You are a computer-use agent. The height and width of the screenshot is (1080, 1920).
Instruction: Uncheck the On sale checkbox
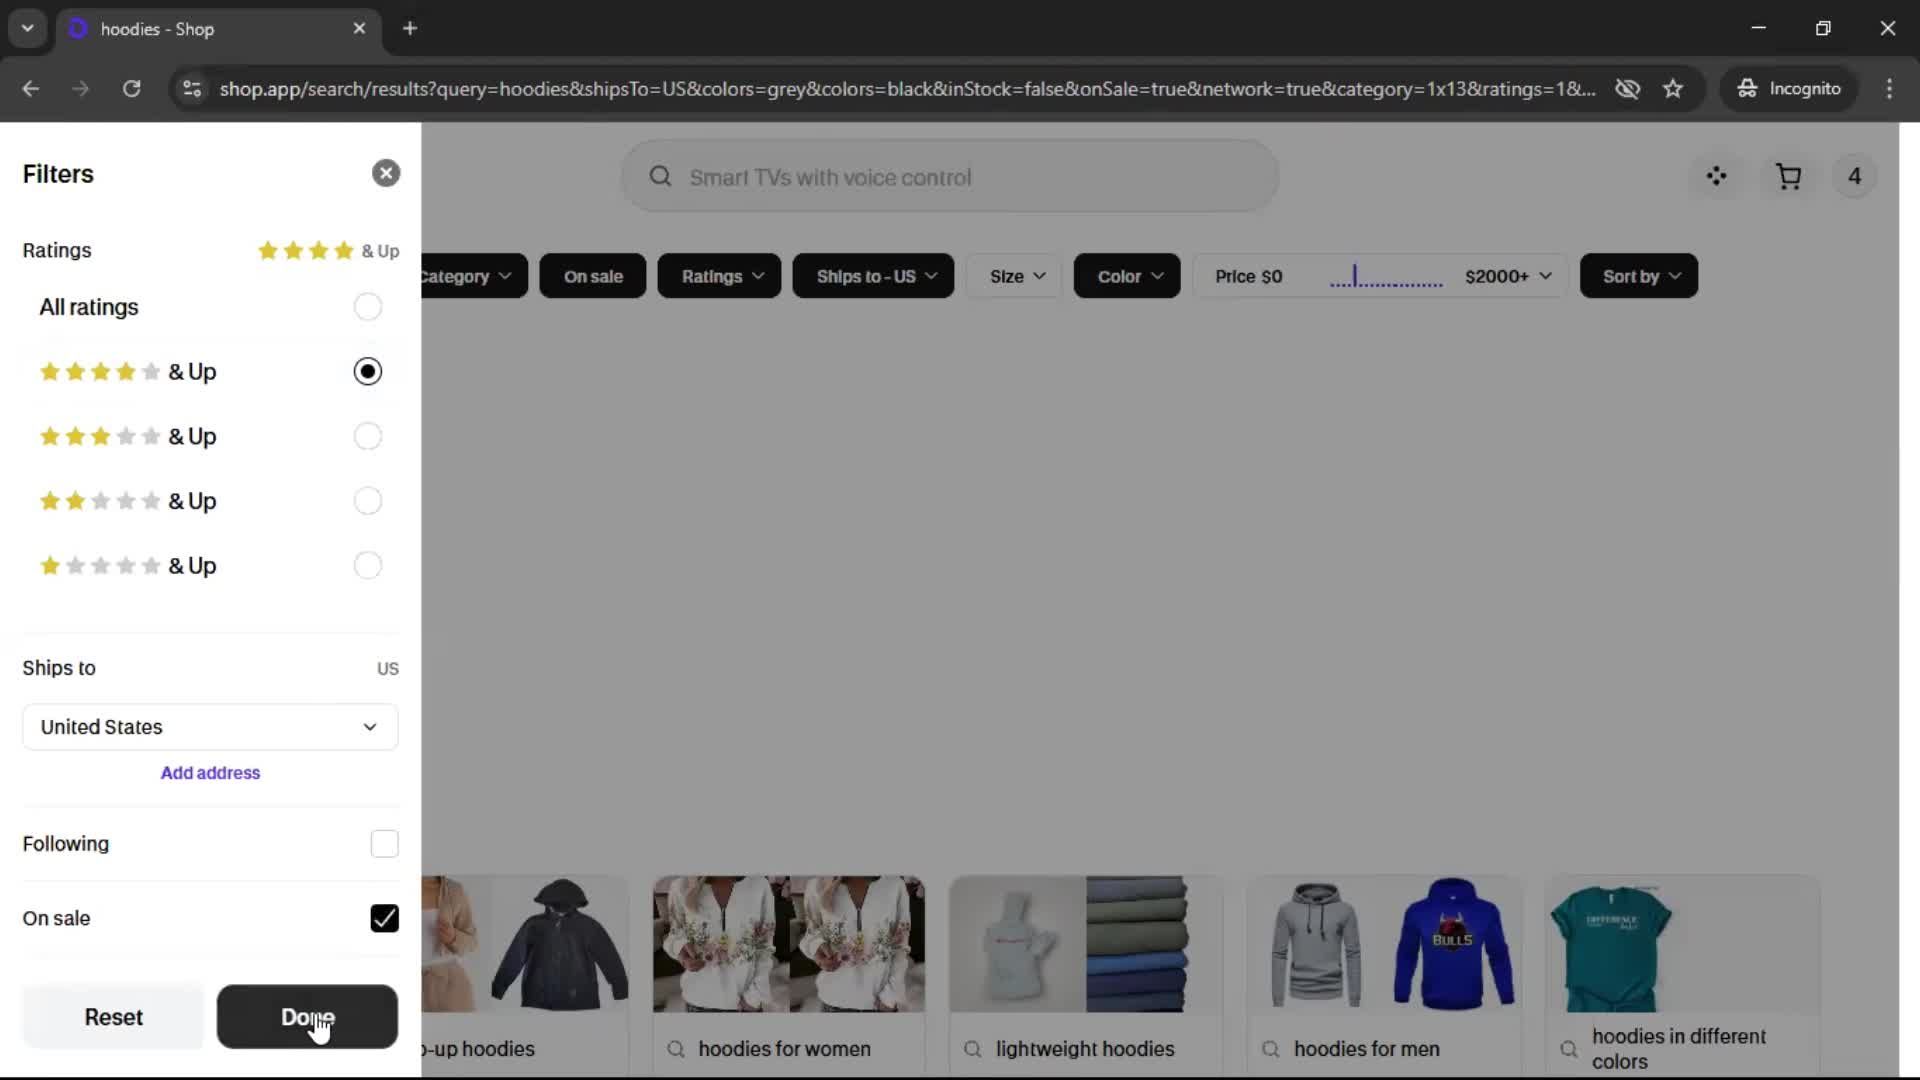pos(384,918)
